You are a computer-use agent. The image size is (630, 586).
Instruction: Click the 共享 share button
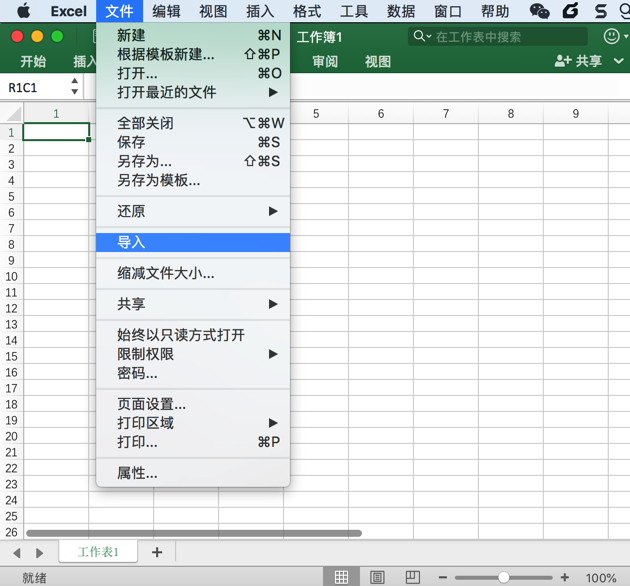point(578,61)
